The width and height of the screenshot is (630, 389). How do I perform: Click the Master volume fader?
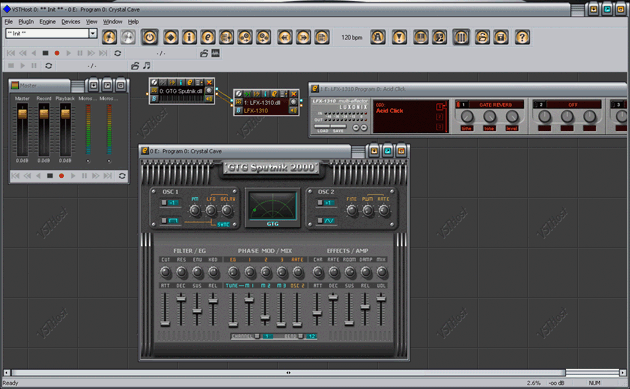click(22, 114)
